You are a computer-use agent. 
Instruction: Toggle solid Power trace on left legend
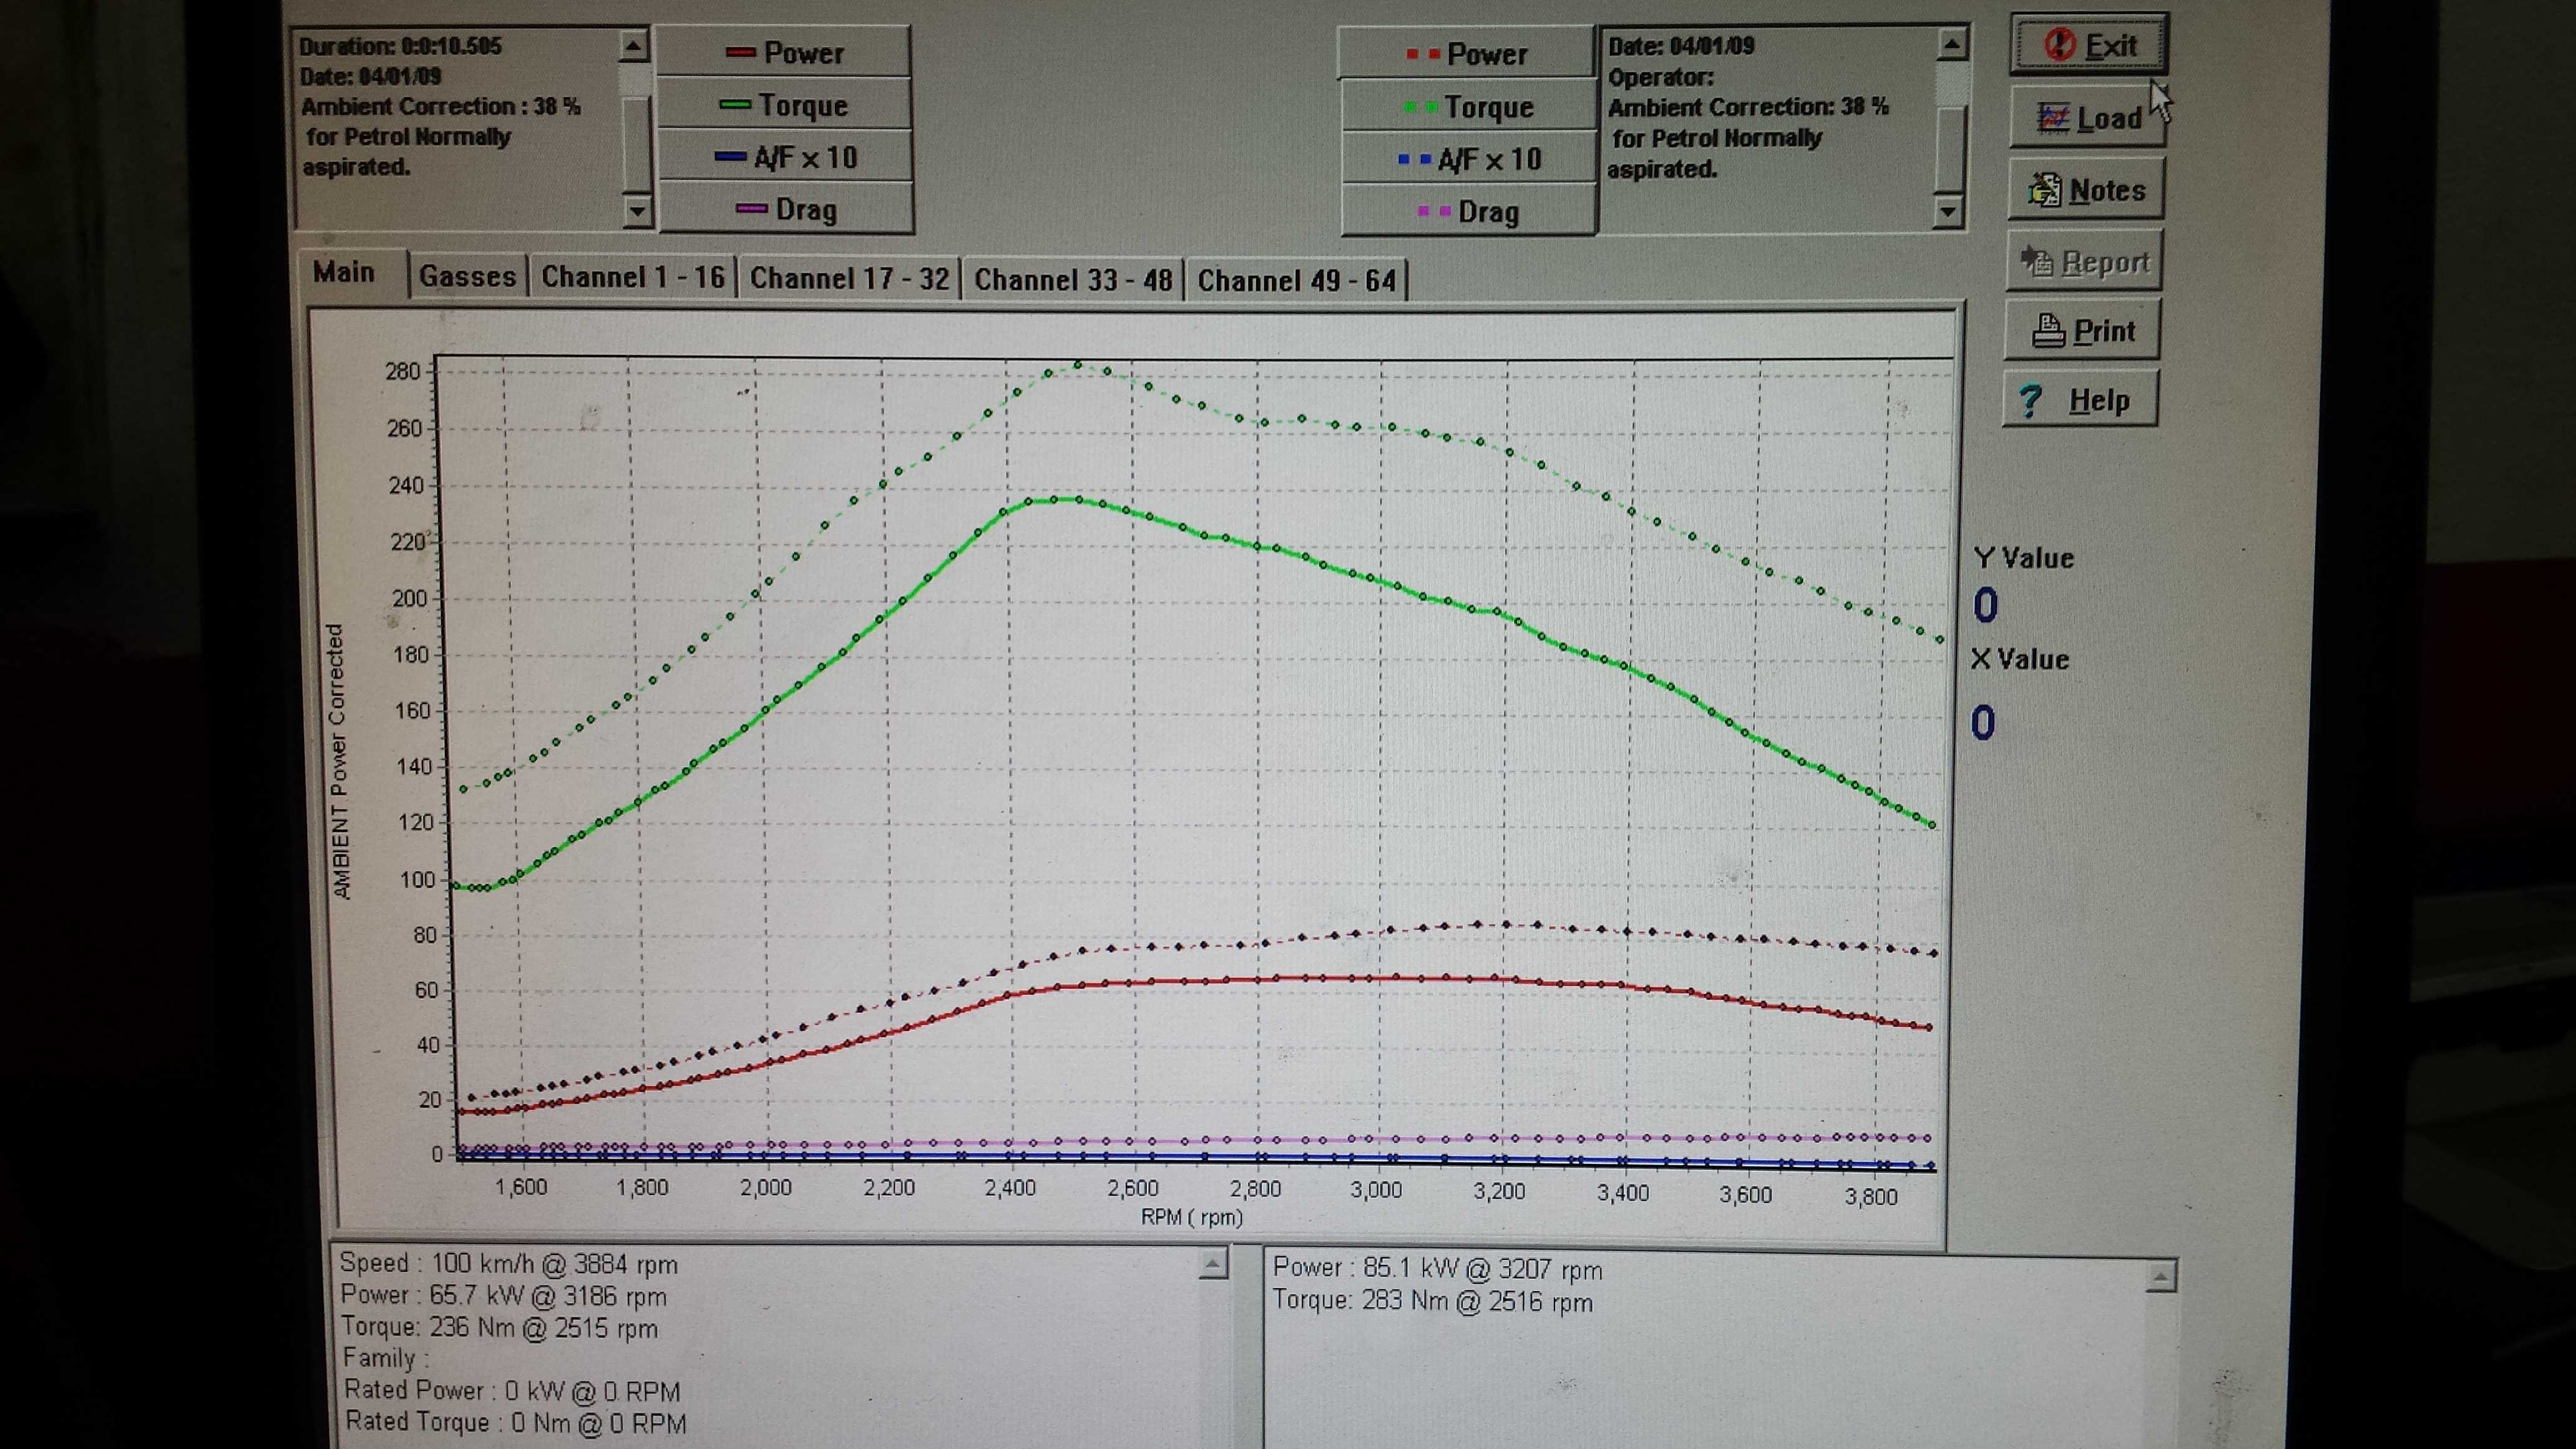pos(784,53)
